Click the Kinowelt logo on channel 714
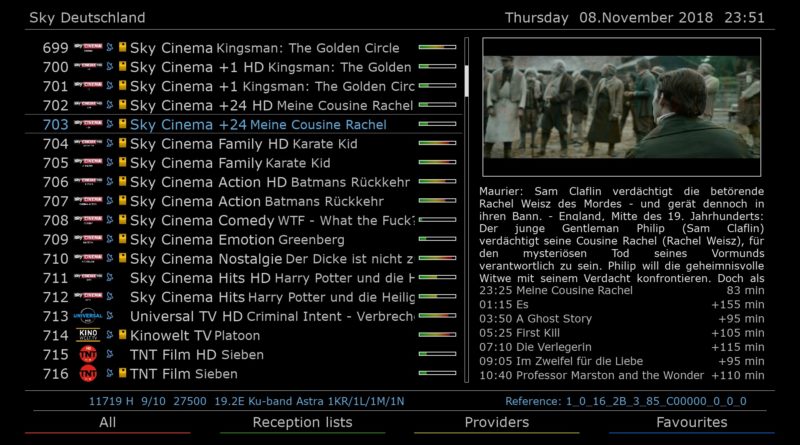Viewport: 800px width, 445px height. 88,335
